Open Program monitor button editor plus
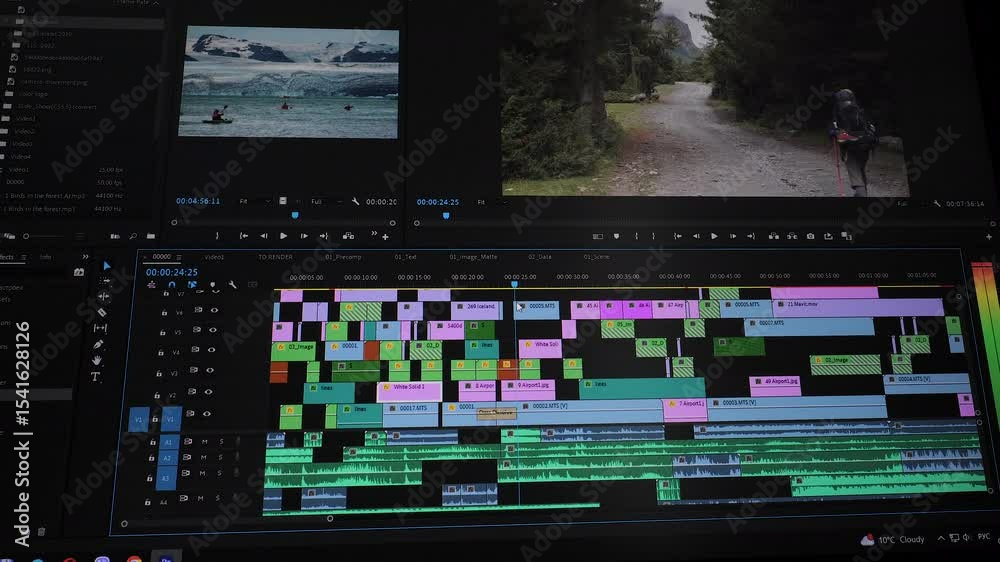 [x=989, y=237]
